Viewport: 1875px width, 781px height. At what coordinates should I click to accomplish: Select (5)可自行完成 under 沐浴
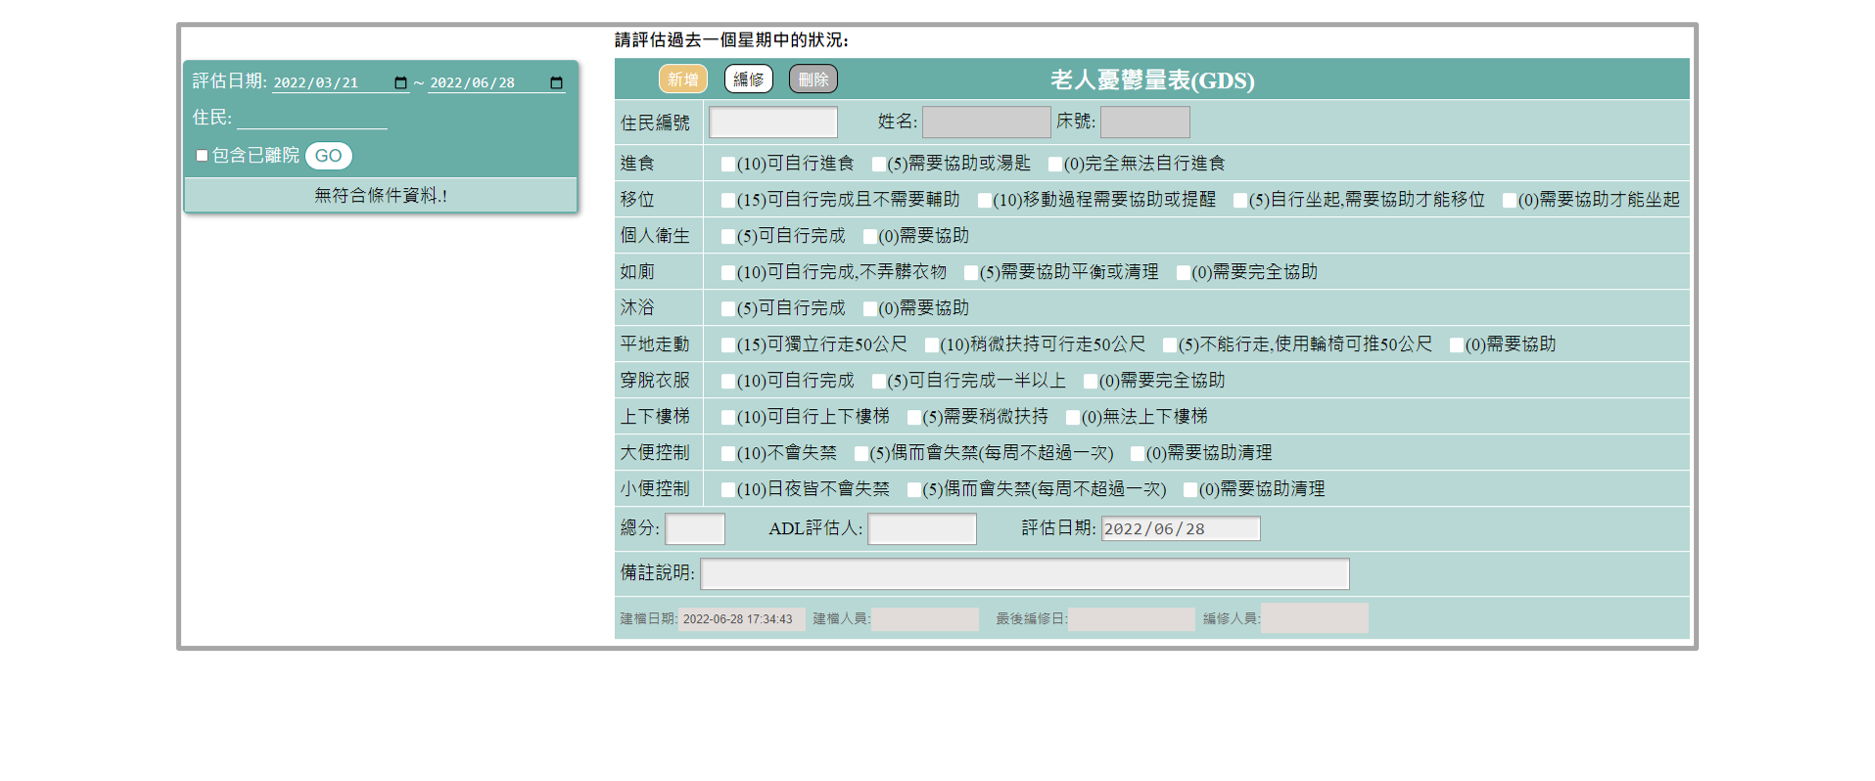tap(728, 309)
